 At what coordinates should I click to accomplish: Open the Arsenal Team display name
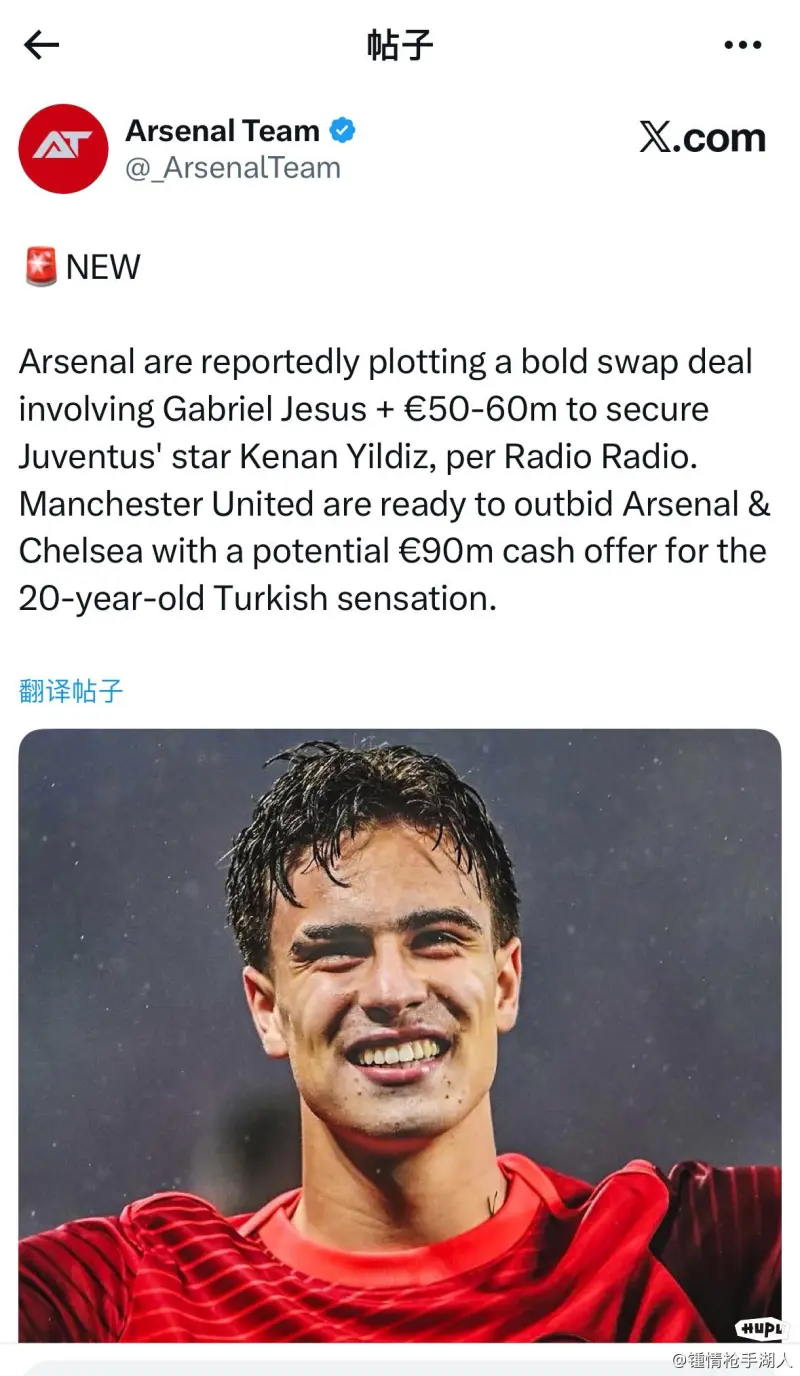click(222, 131)
